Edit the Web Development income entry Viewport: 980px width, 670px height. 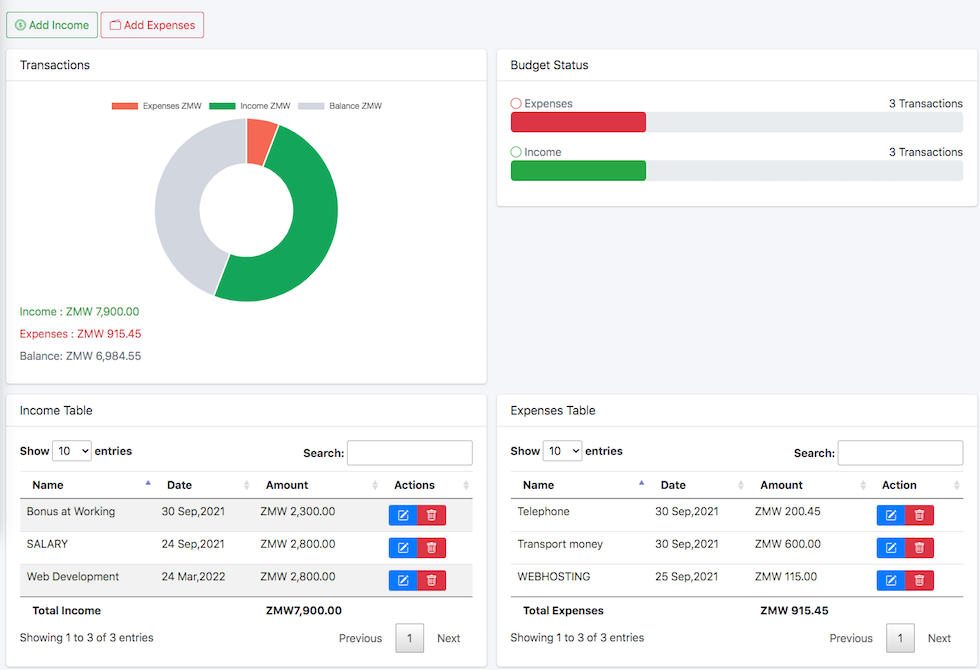pyautogui.click(x=403, y=580)
